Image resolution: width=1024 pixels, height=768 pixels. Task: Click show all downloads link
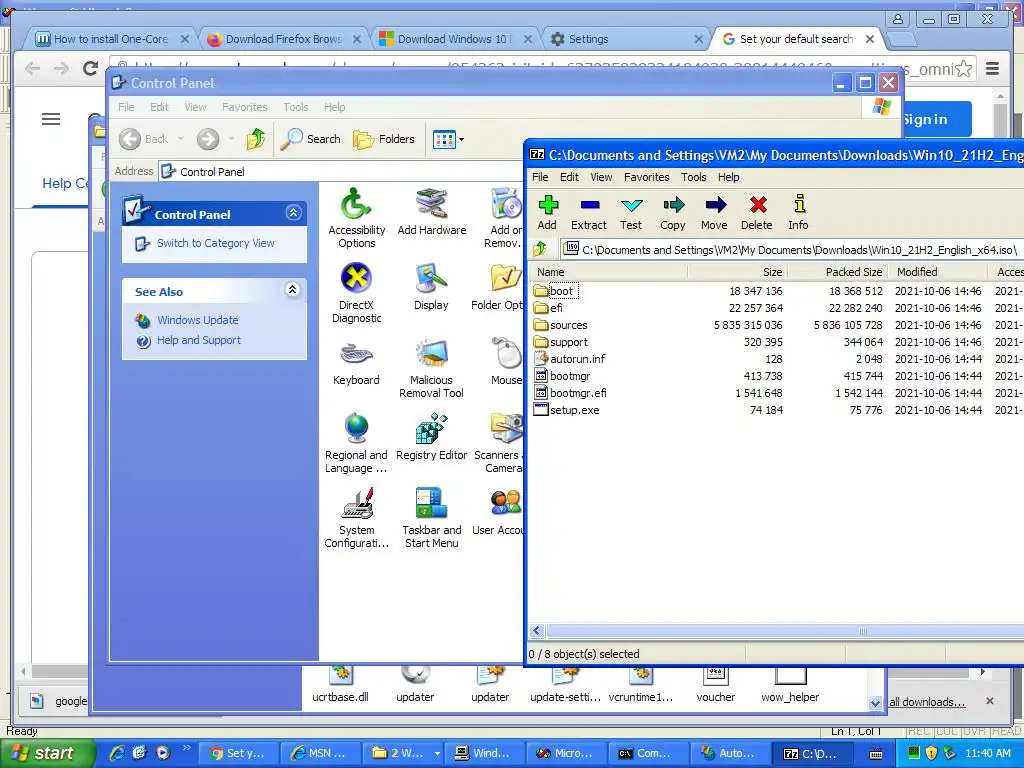[927, 702]
